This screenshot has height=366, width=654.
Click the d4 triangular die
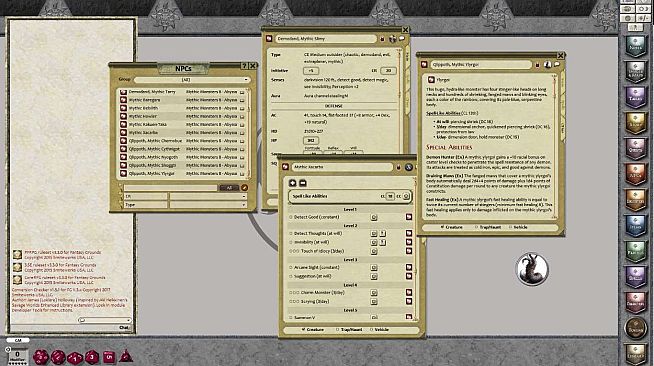(x=126, y=356)
